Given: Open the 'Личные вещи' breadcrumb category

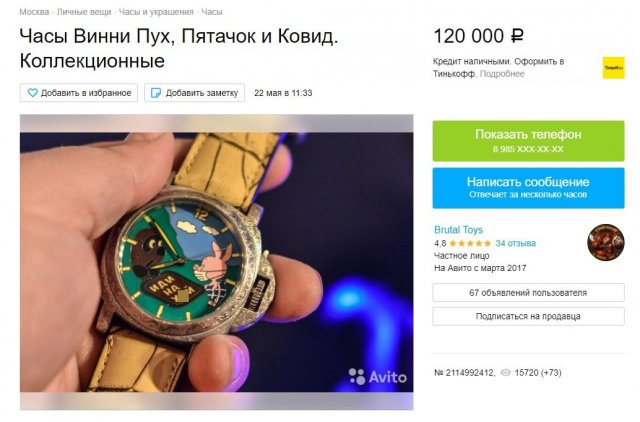Looking at the screenshot, I should [x=83, y=11].
